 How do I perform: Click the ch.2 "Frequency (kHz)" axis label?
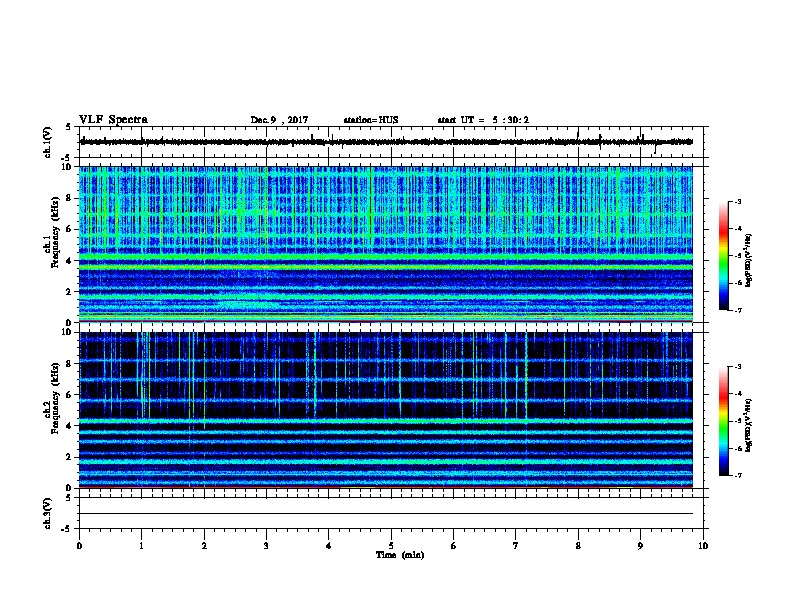(x=55, y=398)
